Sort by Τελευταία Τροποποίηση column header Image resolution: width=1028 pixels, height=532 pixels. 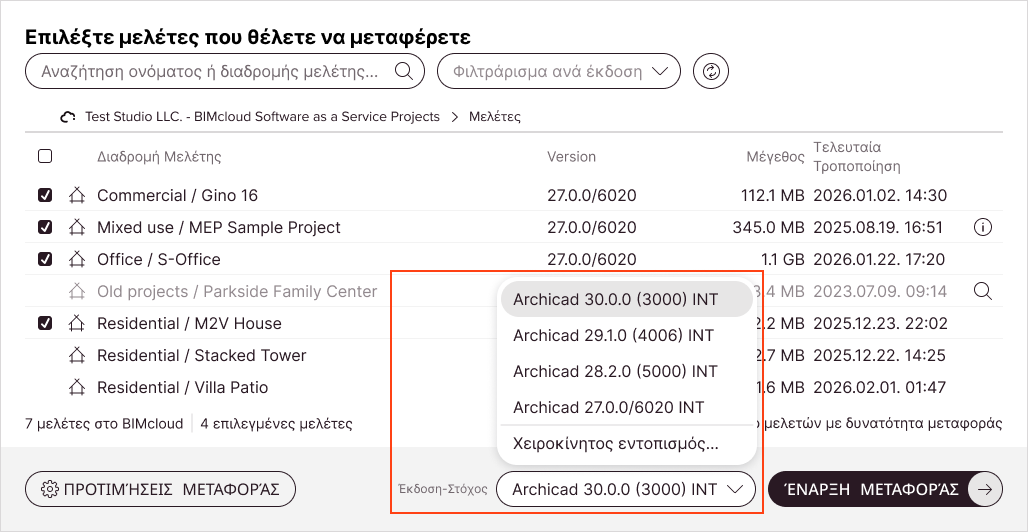858,156
